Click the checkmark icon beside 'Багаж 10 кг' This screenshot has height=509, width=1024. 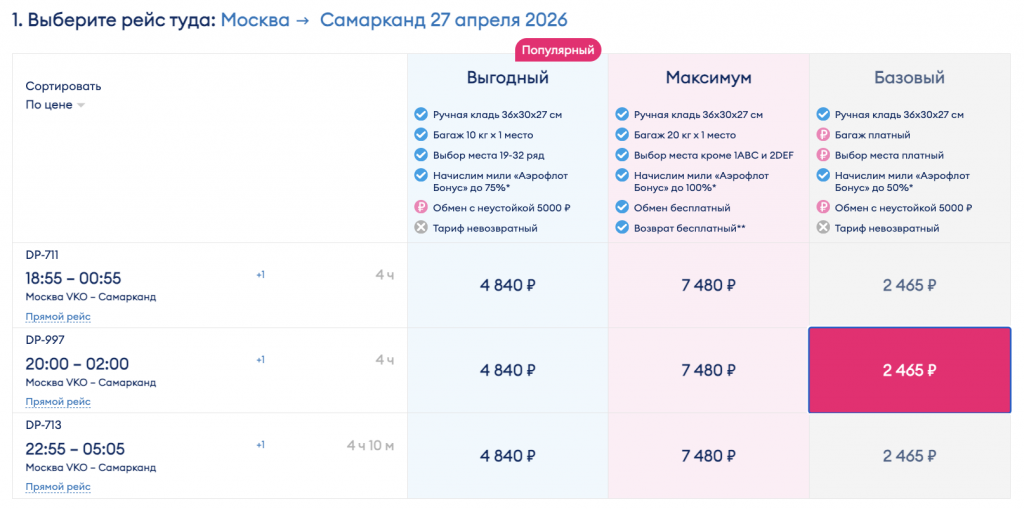pyautogui.click(x=421, y=135)
